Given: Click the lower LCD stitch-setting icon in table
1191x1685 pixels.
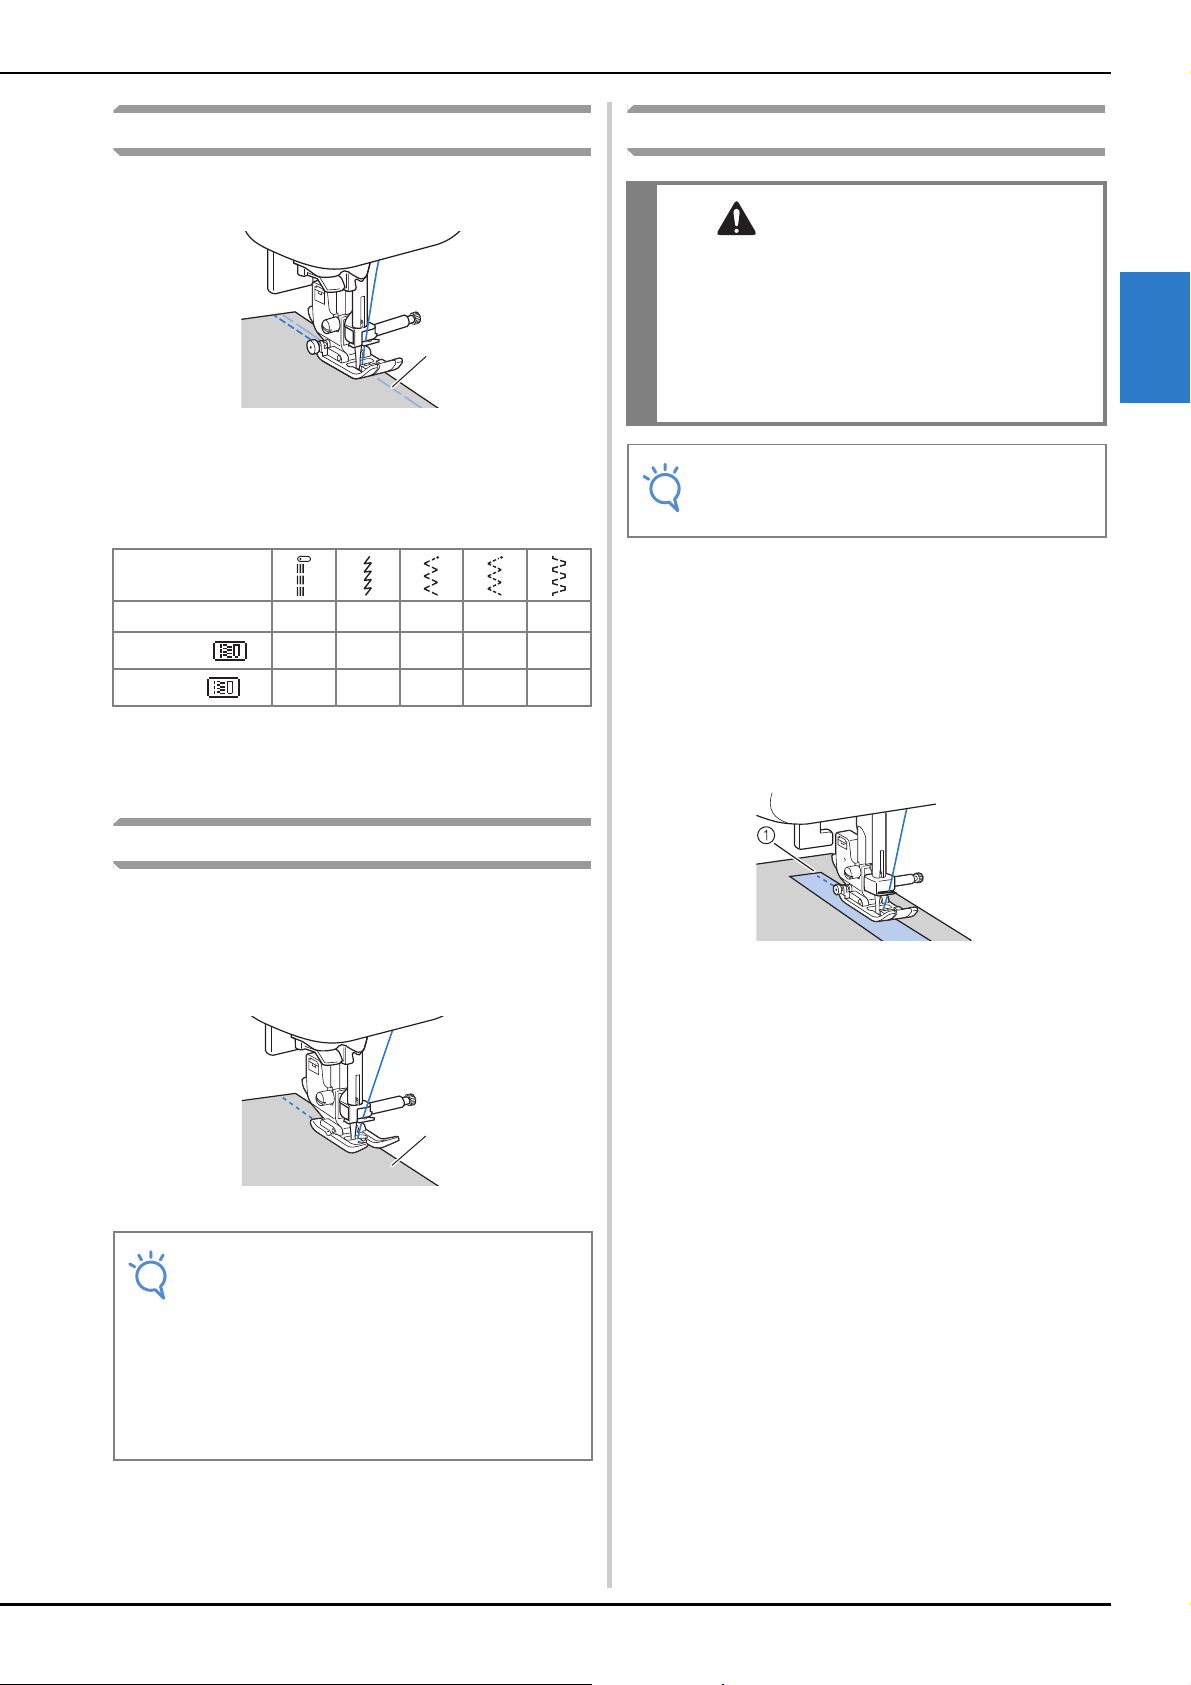Looking at the screenshot, I should click(x=224, y=687).
